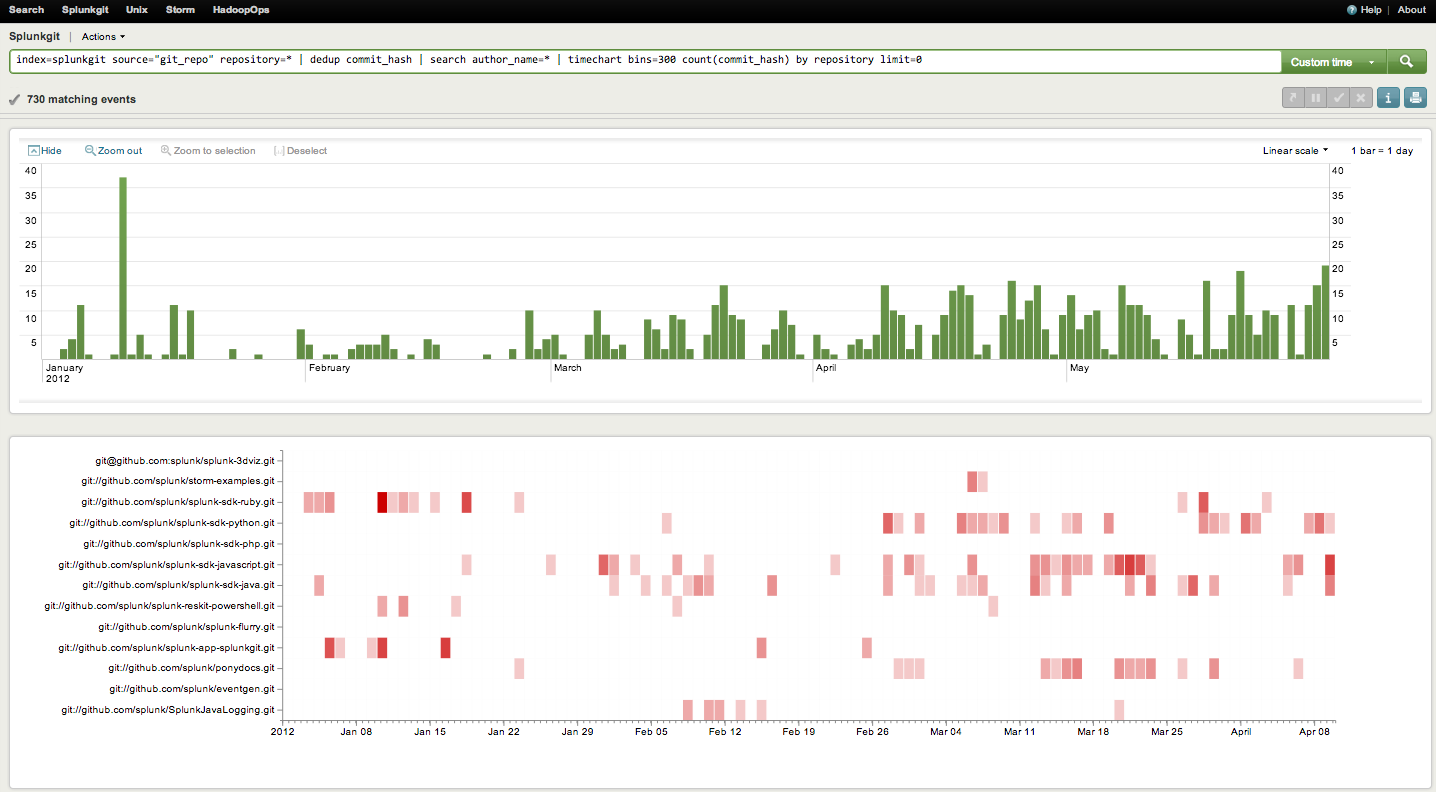This screenshot has width=1436, height=792.
Task: Change the Linear scale dropdown
Action: [1295, 151]
